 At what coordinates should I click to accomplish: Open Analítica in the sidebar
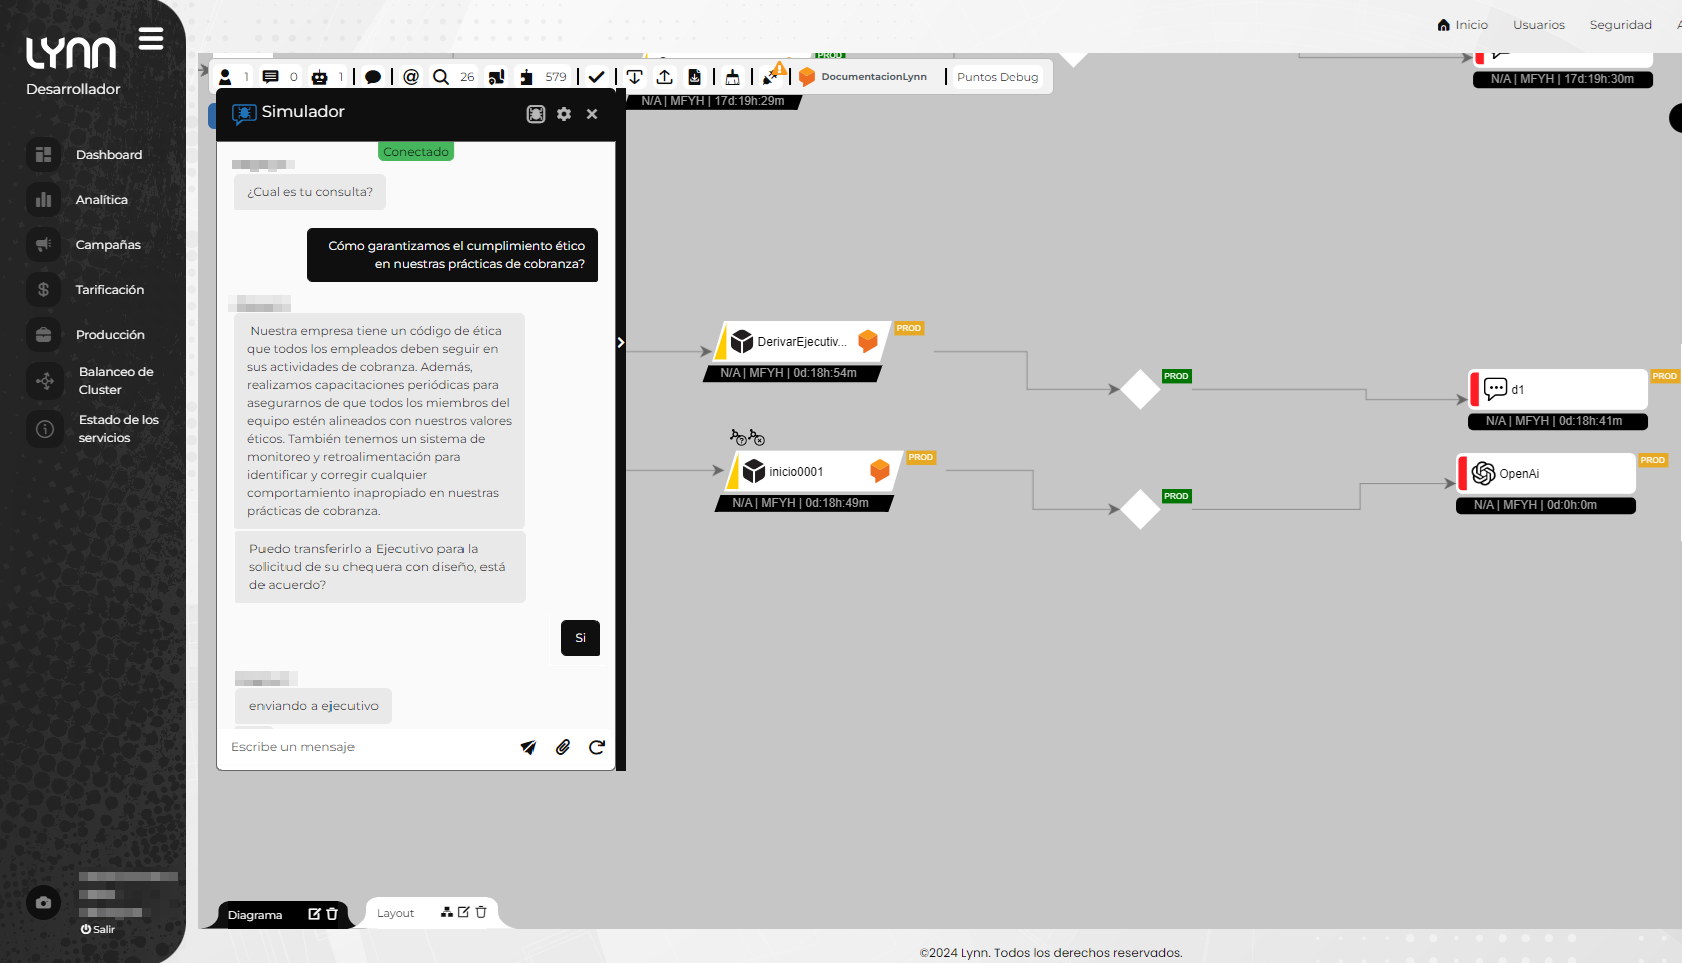click(x=101, y=200)
